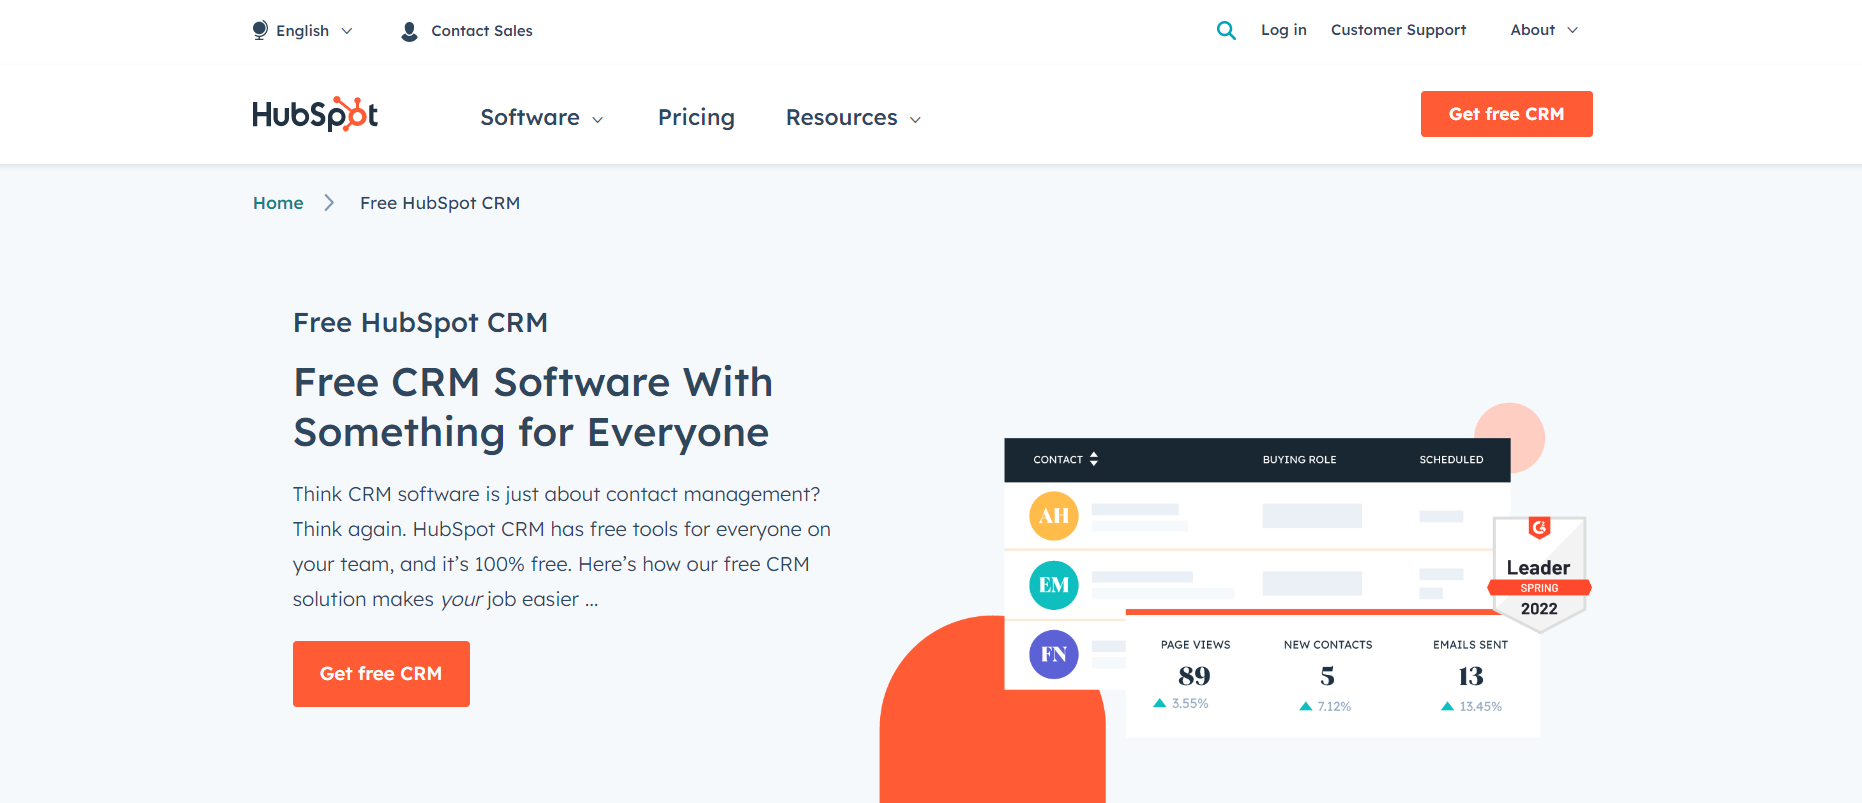Click the CONTACT column sort arrows

[x=1094, y=459]
